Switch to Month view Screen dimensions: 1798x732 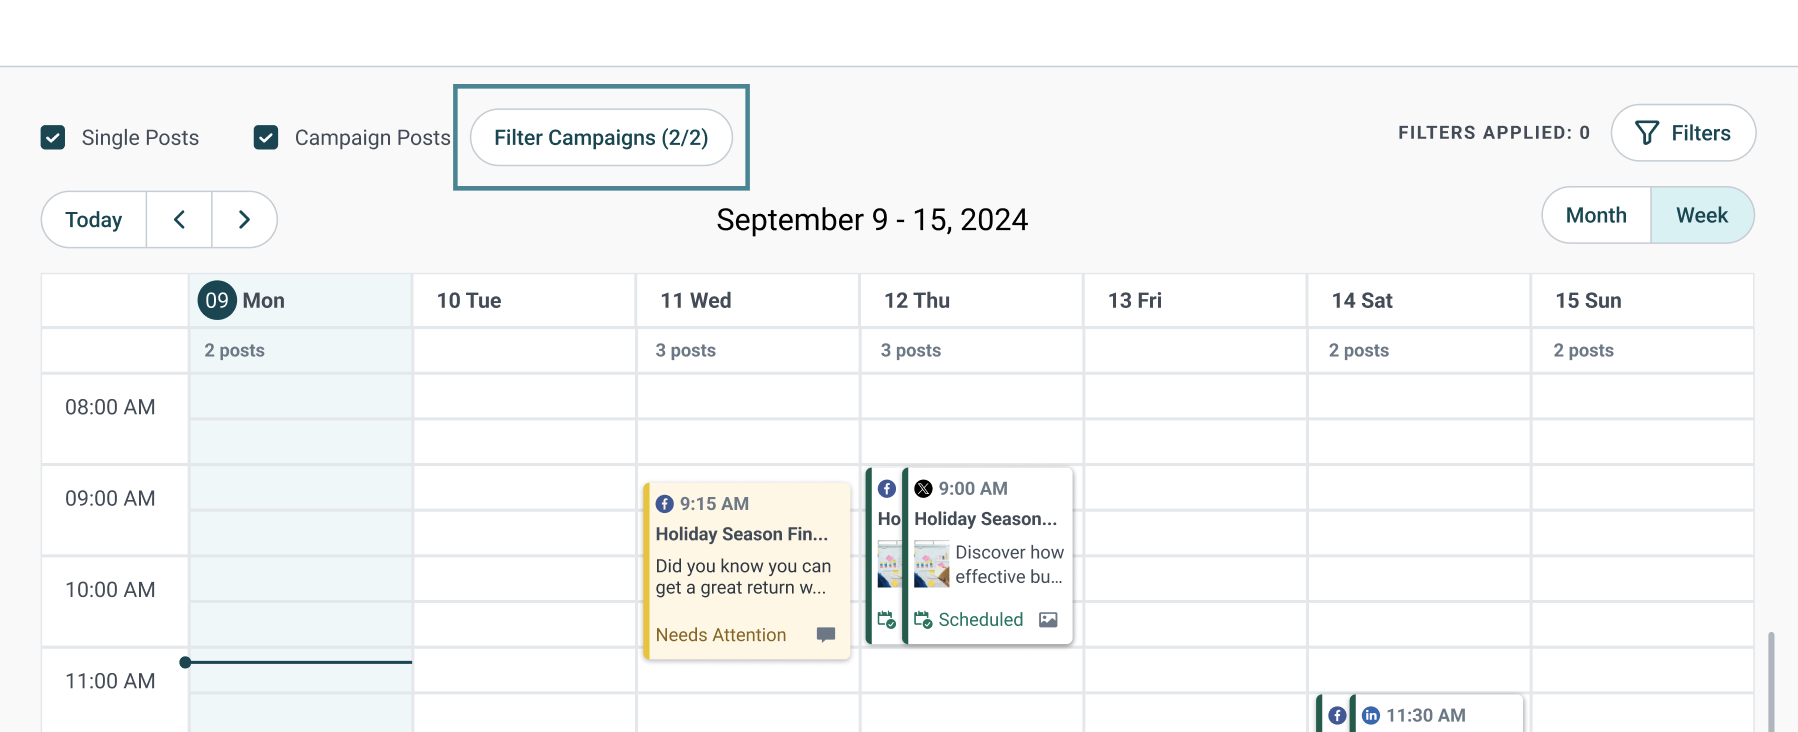coord(1596,215)
